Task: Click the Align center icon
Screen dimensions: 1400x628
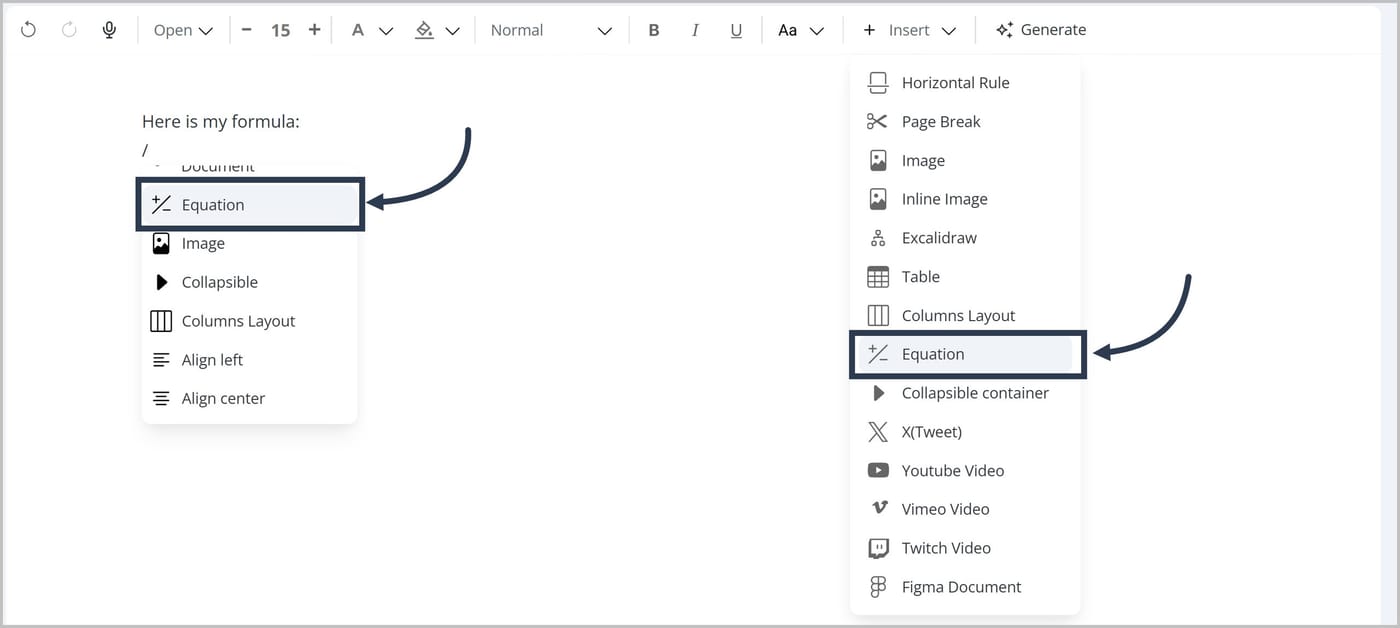Action: [x=161, y=398]
